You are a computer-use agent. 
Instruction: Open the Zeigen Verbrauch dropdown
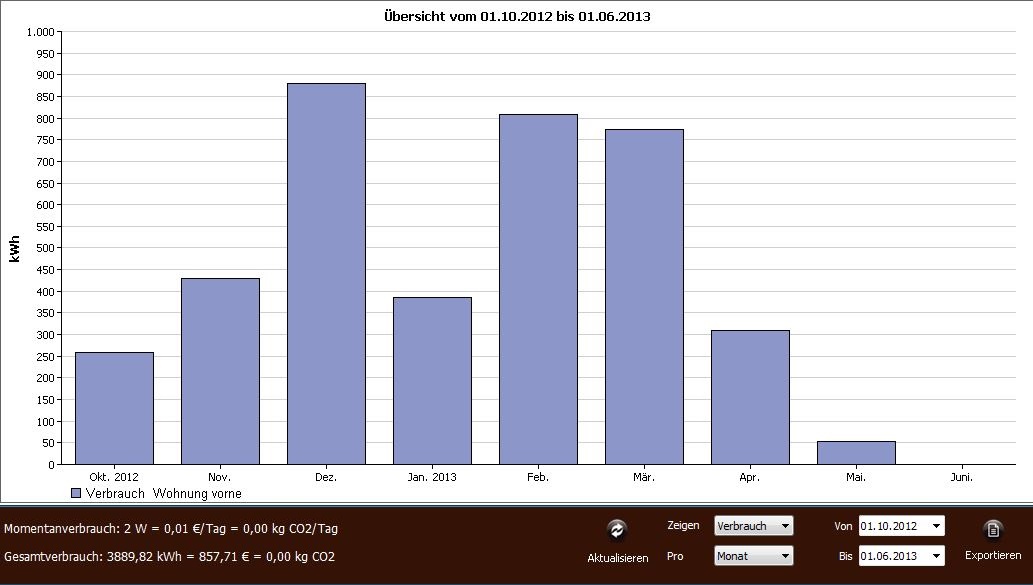coord(753,526)
